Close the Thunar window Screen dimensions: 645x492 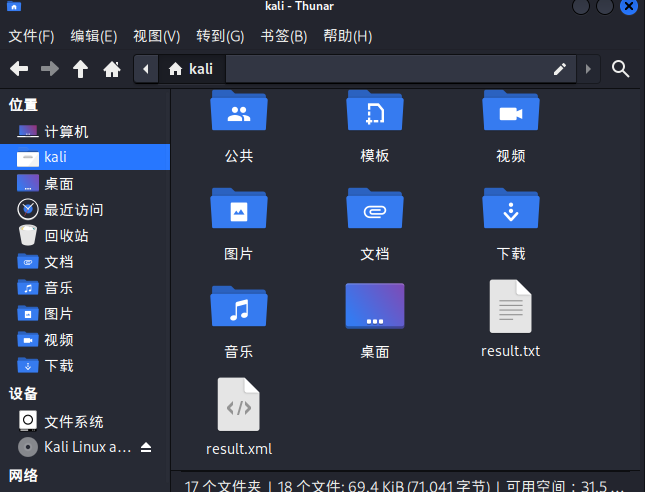629,6
